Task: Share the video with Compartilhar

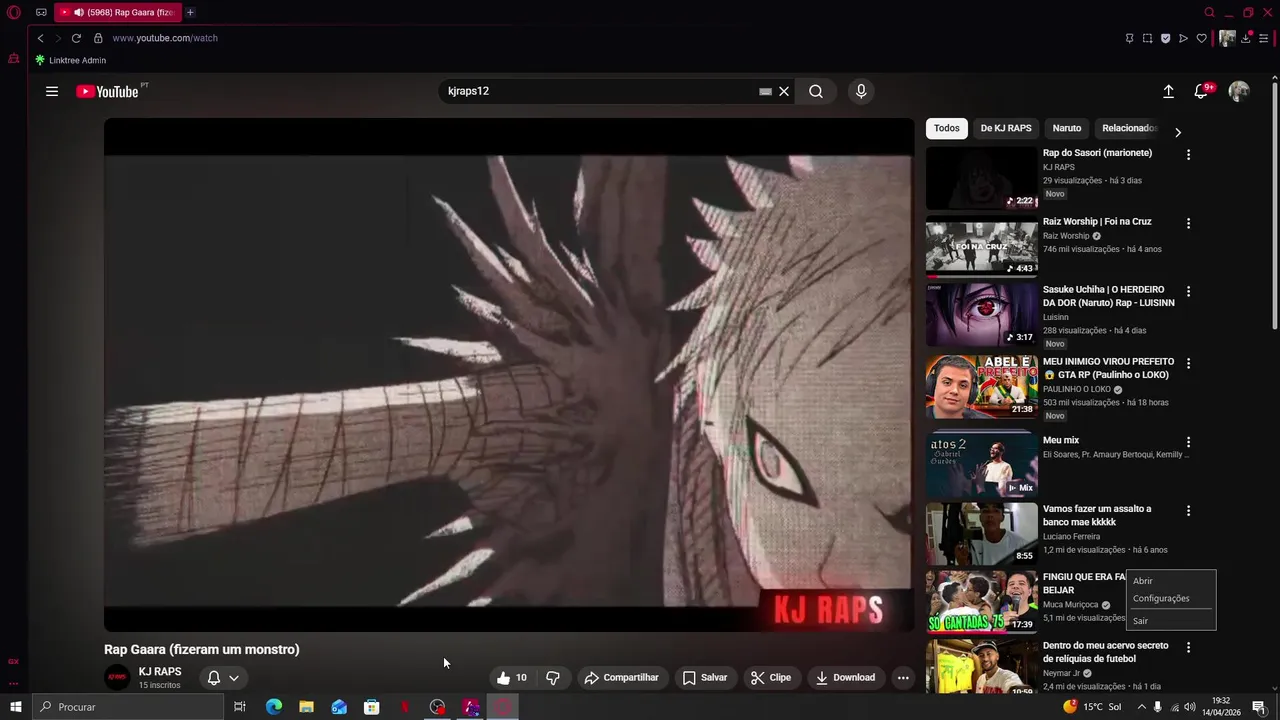Action: pos(622,678)
